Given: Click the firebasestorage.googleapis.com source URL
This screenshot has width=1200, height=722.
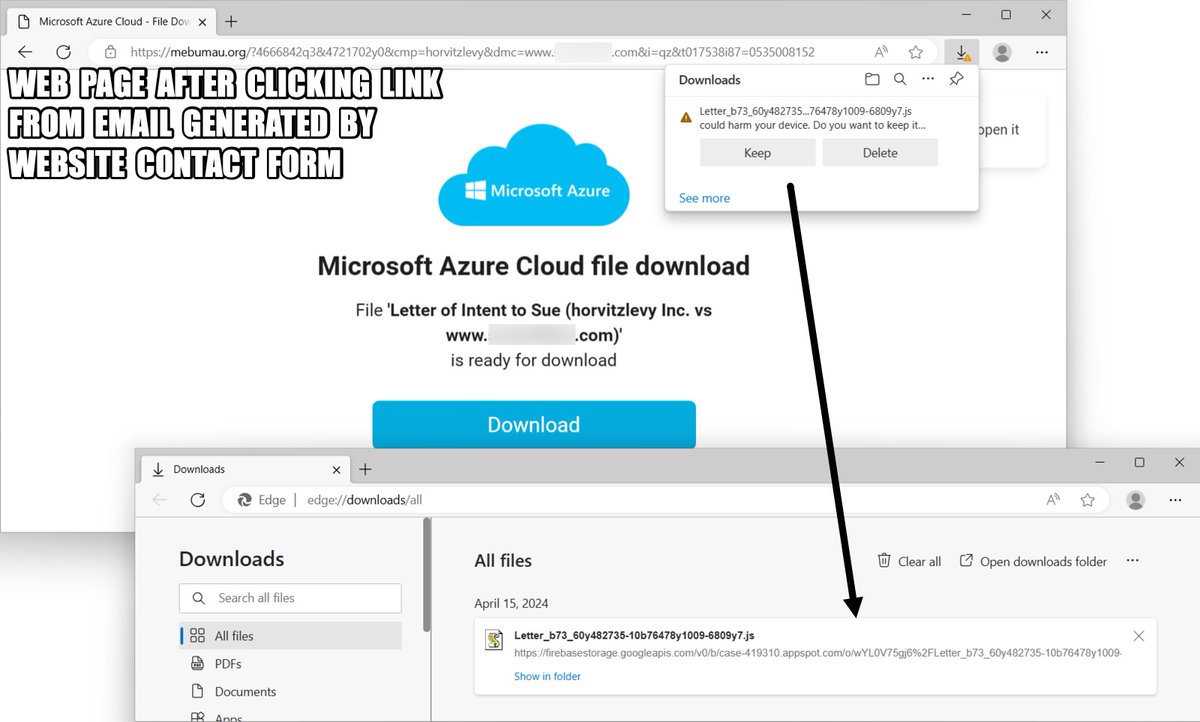Looking at the screenshot, I should 818,653.
